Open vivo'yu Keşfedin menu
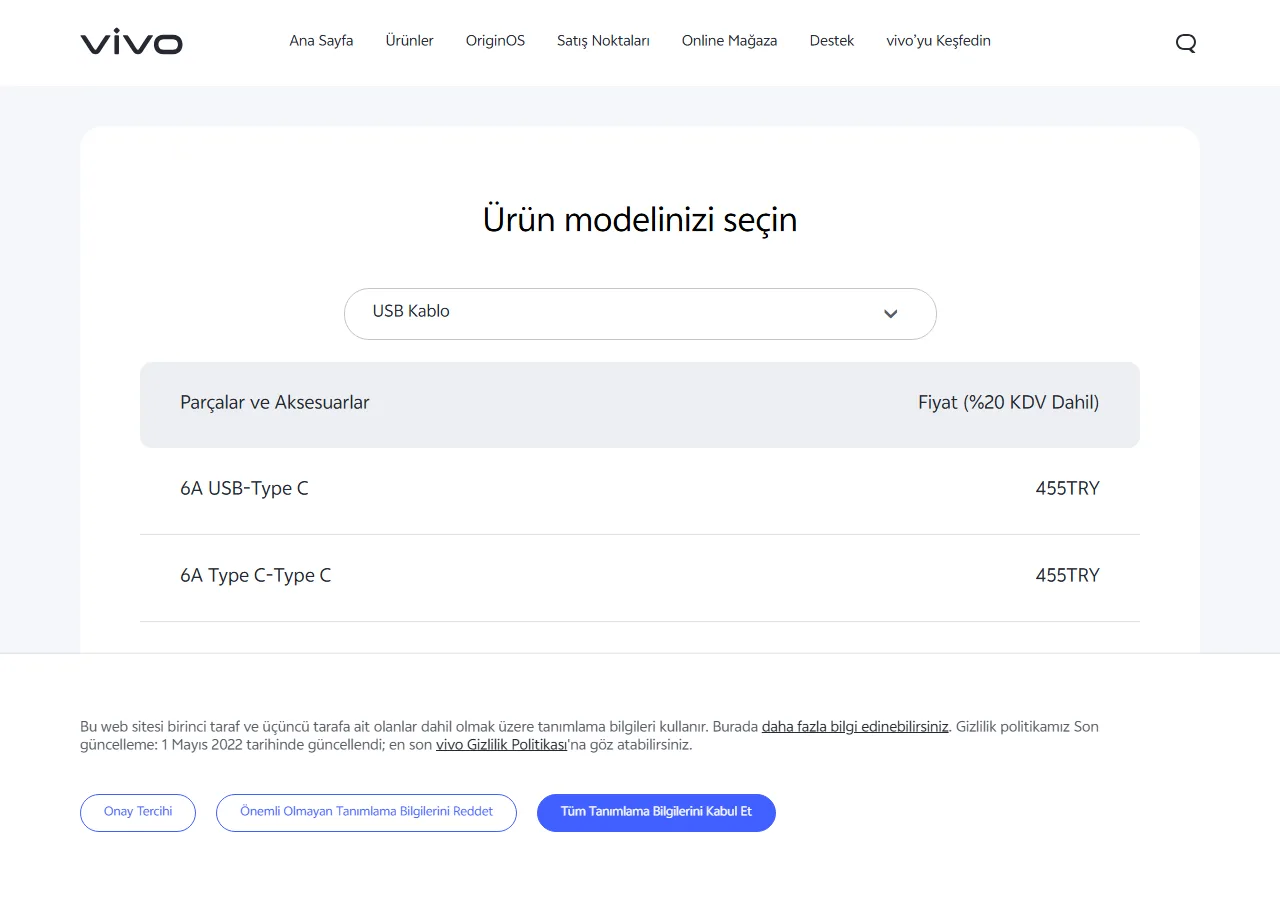The height and width of the screenshot is (900, 1280). tap(938, 41)
